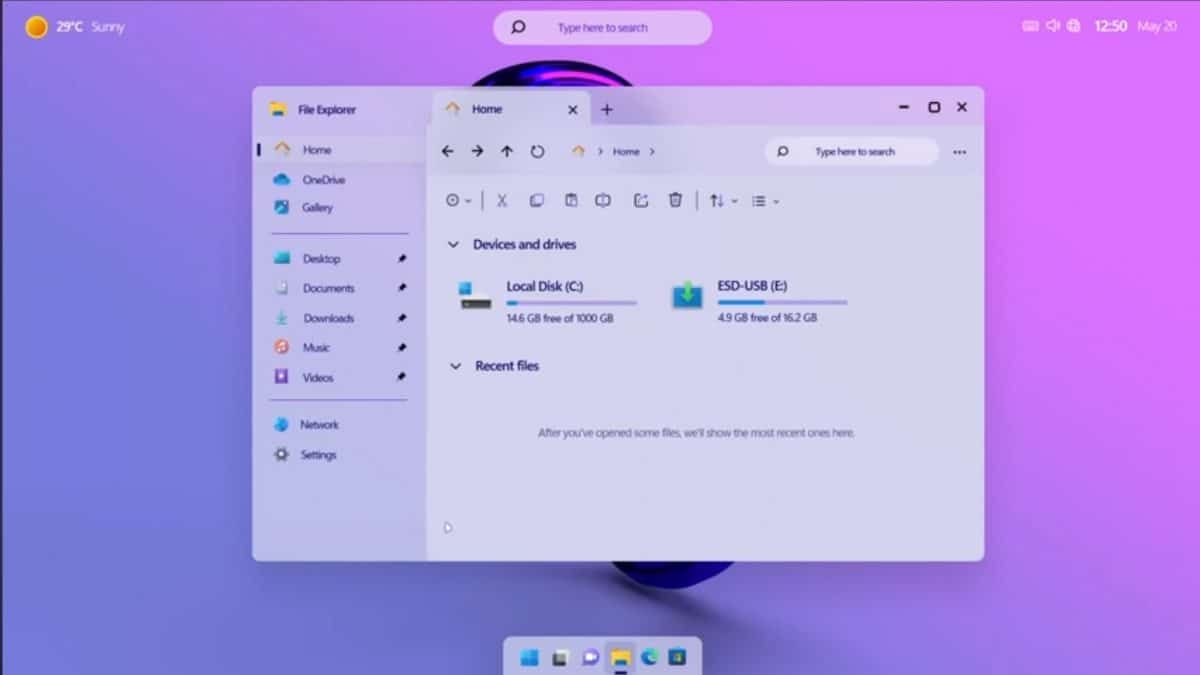Click the Cut scissors icon

[x=502, y=201]
